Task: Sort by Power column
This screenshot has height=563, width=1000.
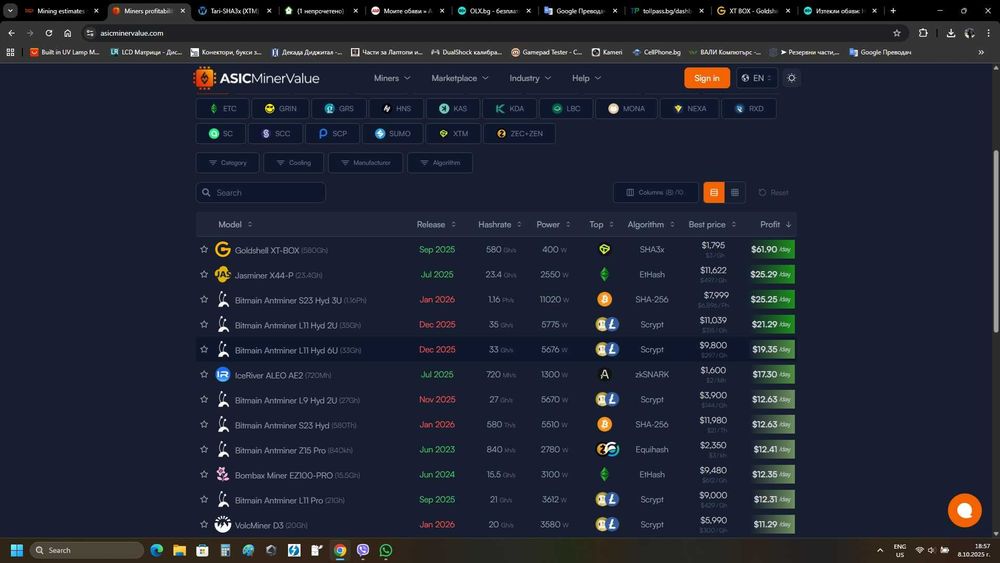Action: click(x=554, y=224)
